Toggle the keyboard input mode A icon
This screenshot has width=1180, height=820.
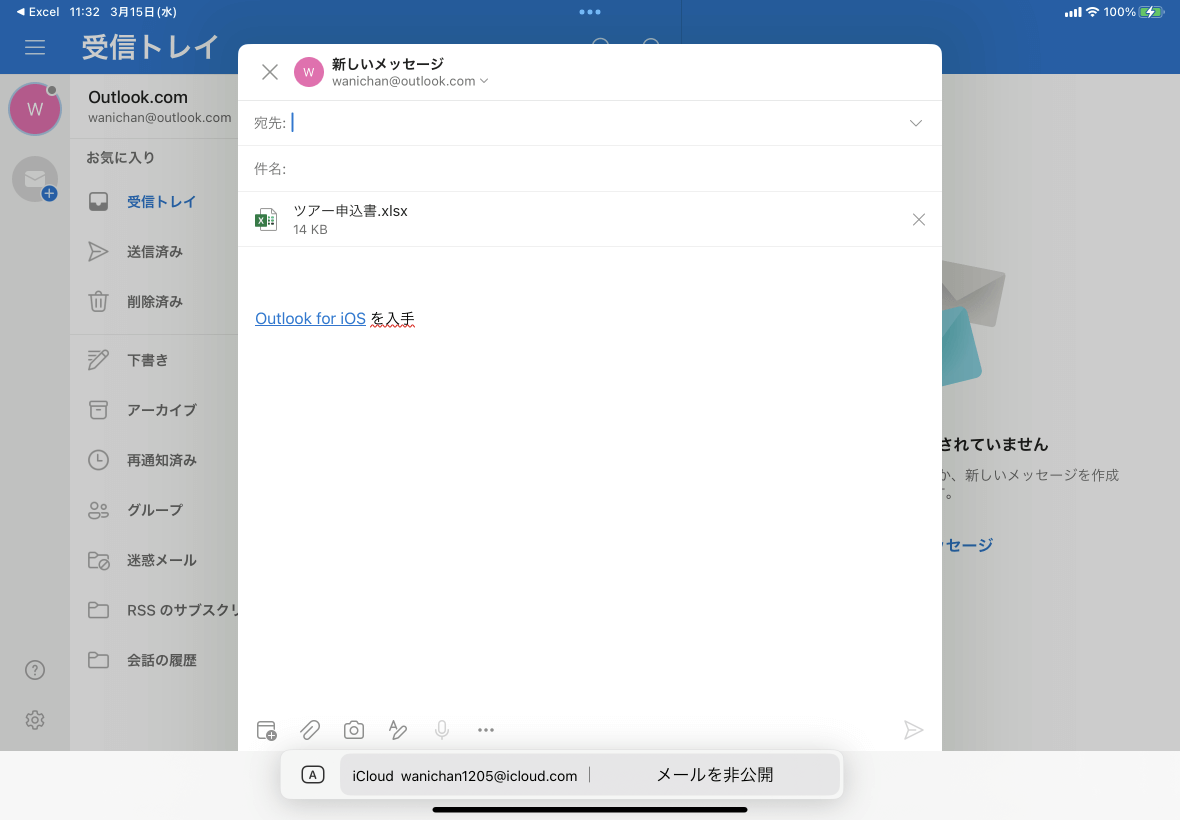point(312,775)
